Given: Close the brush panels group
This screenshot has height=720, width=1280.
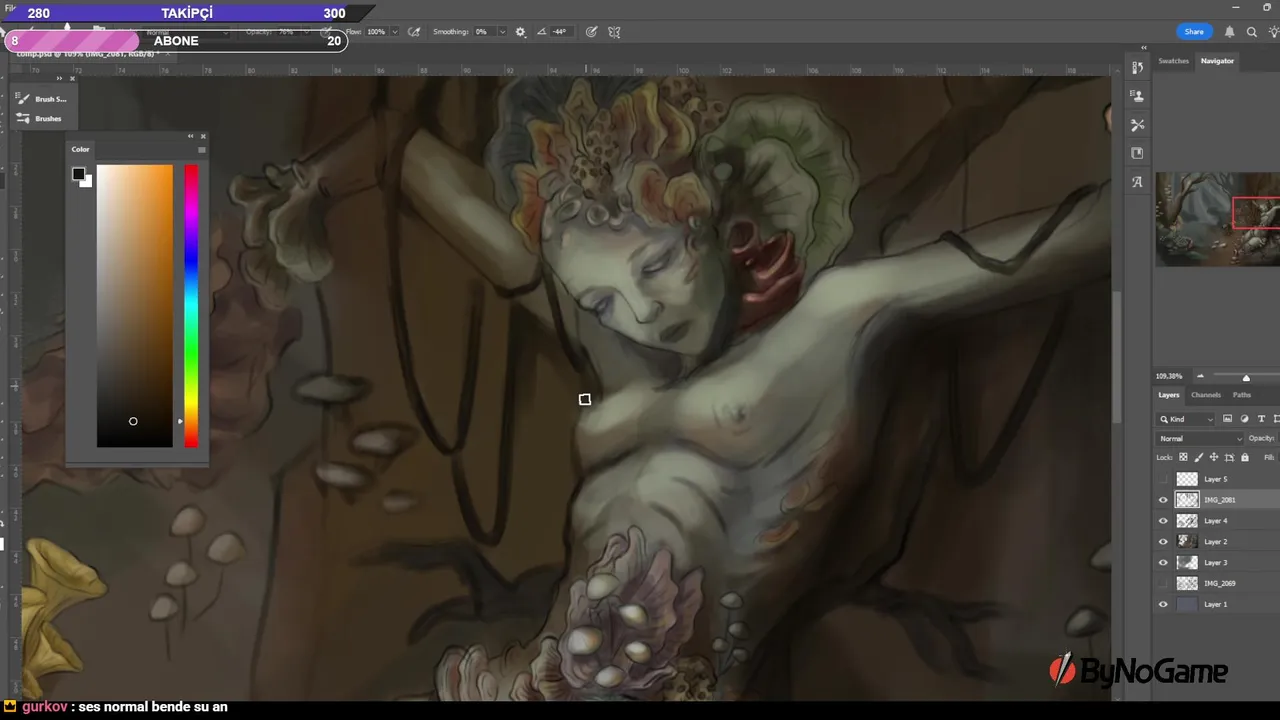Looking at the screenshot, I should point(72,78).
